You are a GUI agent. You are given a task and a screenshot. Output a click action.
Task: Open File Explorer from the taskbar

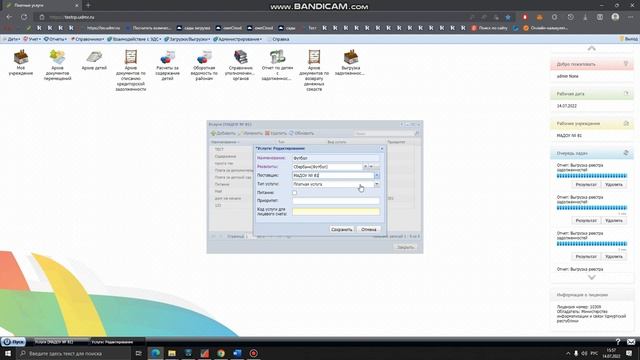coord(172,353)
